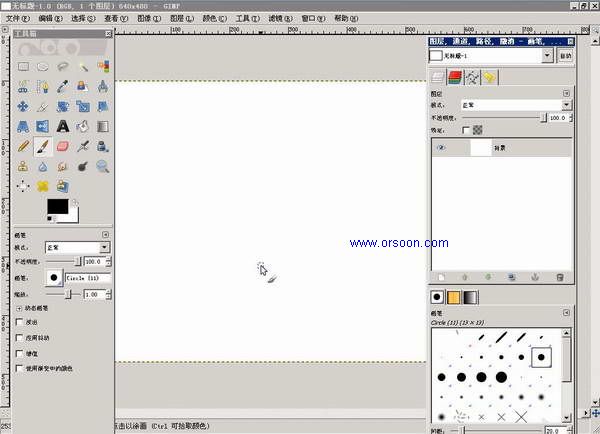Click the tool options opacity slider

(63, 261)
